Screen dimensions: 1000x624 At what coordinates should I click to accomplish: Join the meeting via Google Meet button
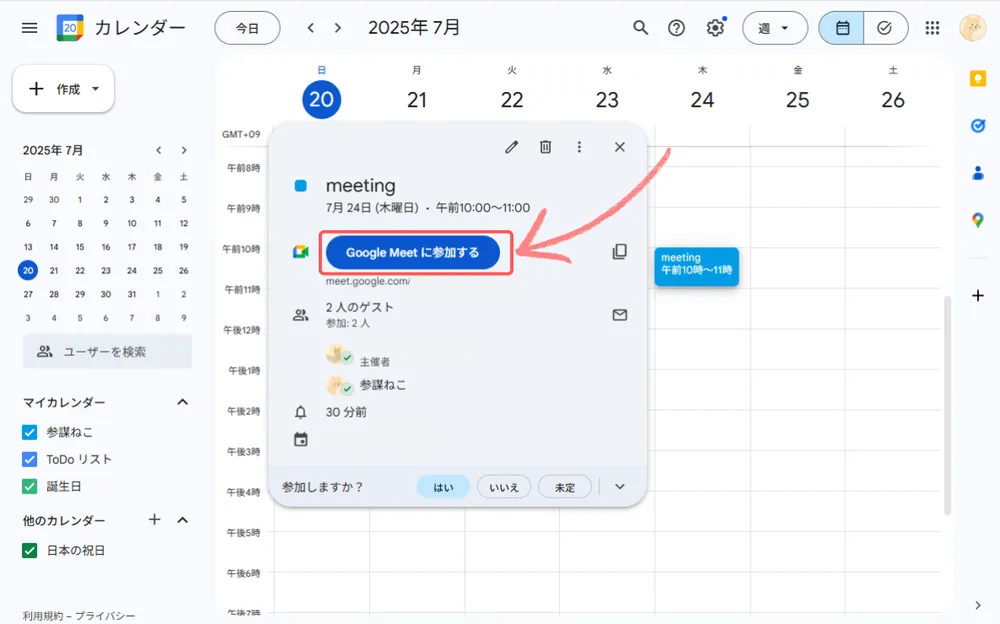pos(413,253)
